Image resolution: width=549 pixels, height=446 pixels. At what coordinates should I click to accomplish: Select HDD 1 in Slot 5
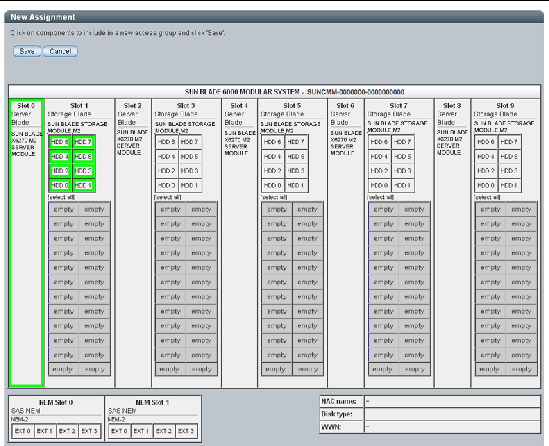[x=296, y=185]
